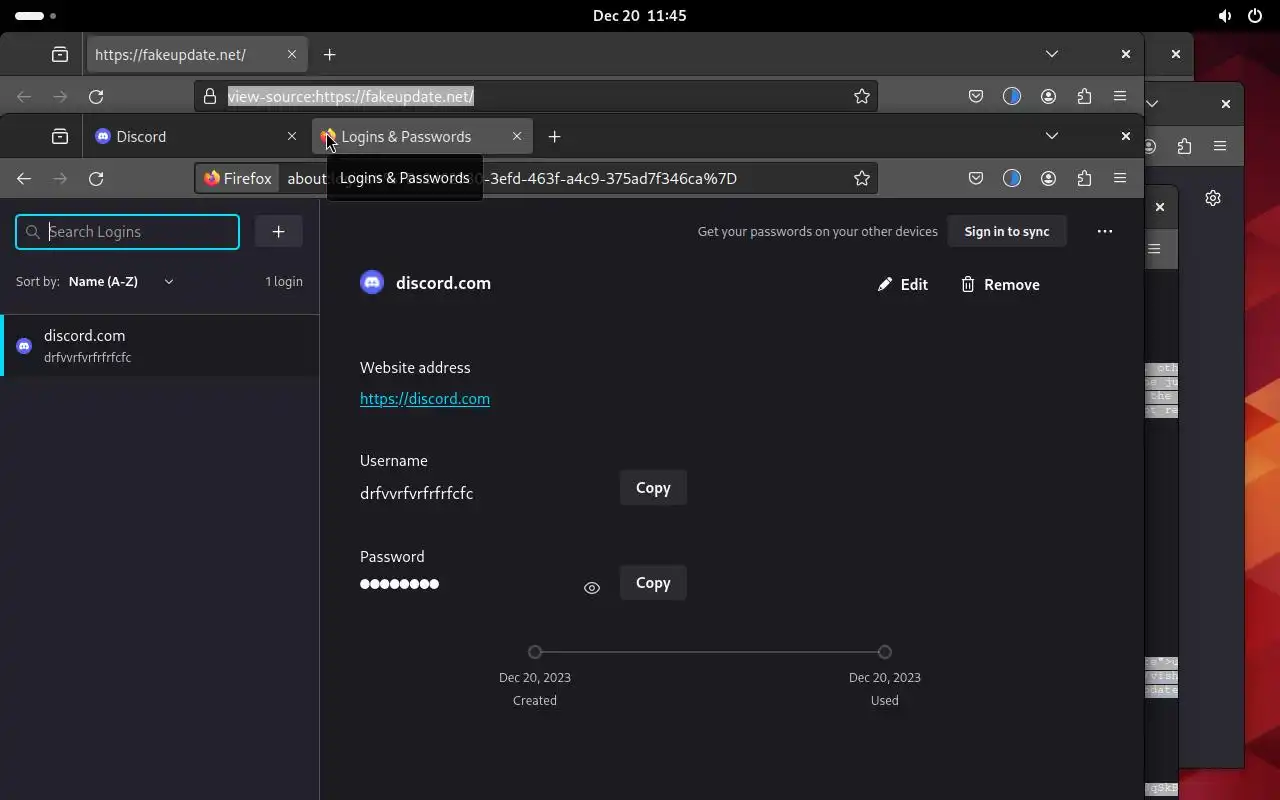
Task: Reveal the password with the eye icon
Action: click(592, 588)
